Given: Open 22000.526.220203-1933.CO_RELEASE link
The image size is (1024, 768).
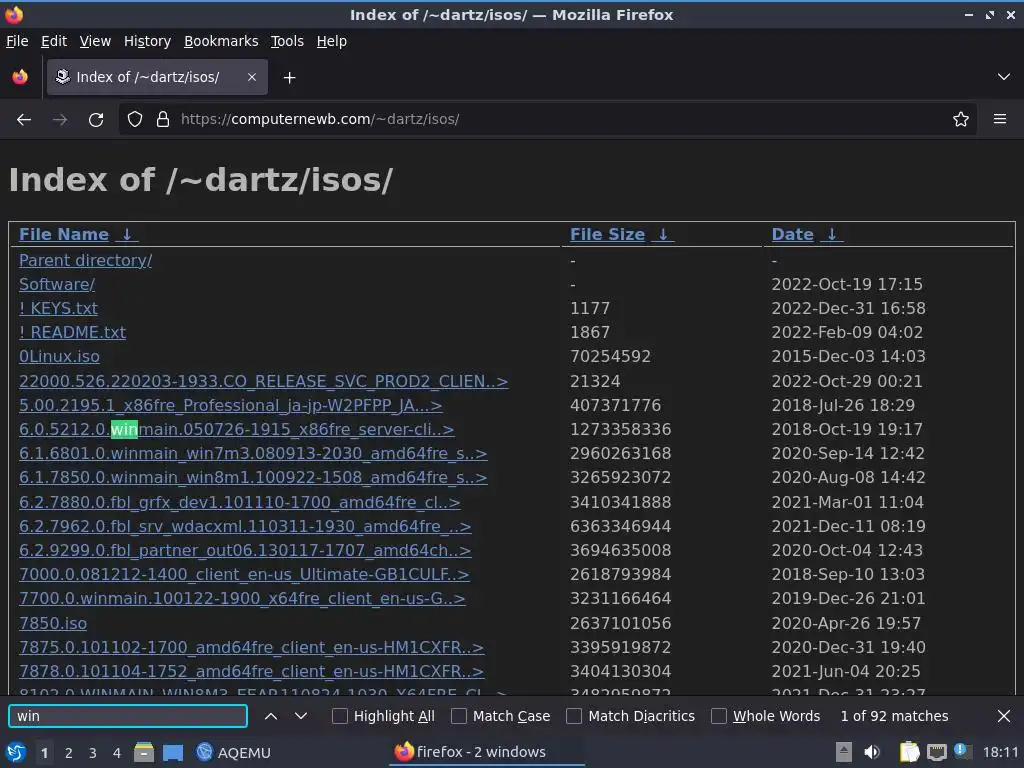Looking at the screenshot, I should pyautogui.click(x=263, y=381).
